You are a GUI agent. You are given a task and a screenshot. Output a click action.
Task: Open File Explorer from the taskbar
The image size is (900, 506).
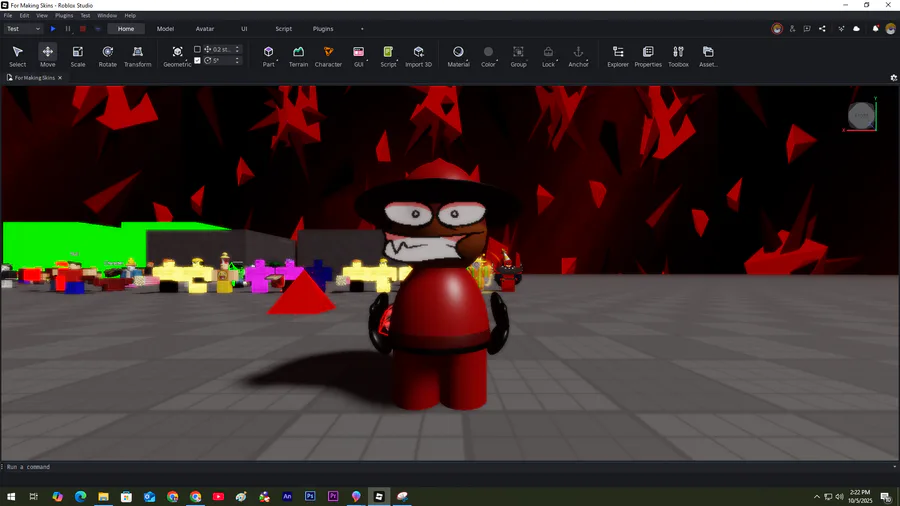[x=103, y=496]
